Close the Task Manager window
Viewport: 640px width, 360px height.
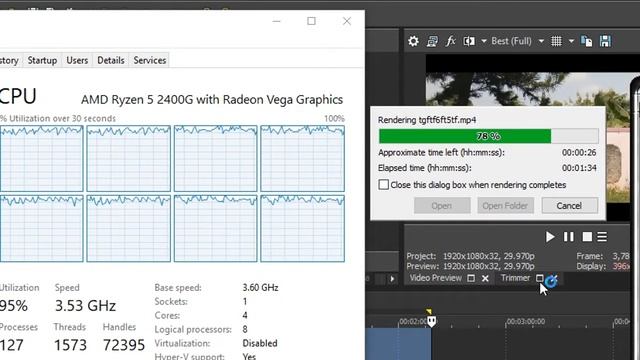347,21
